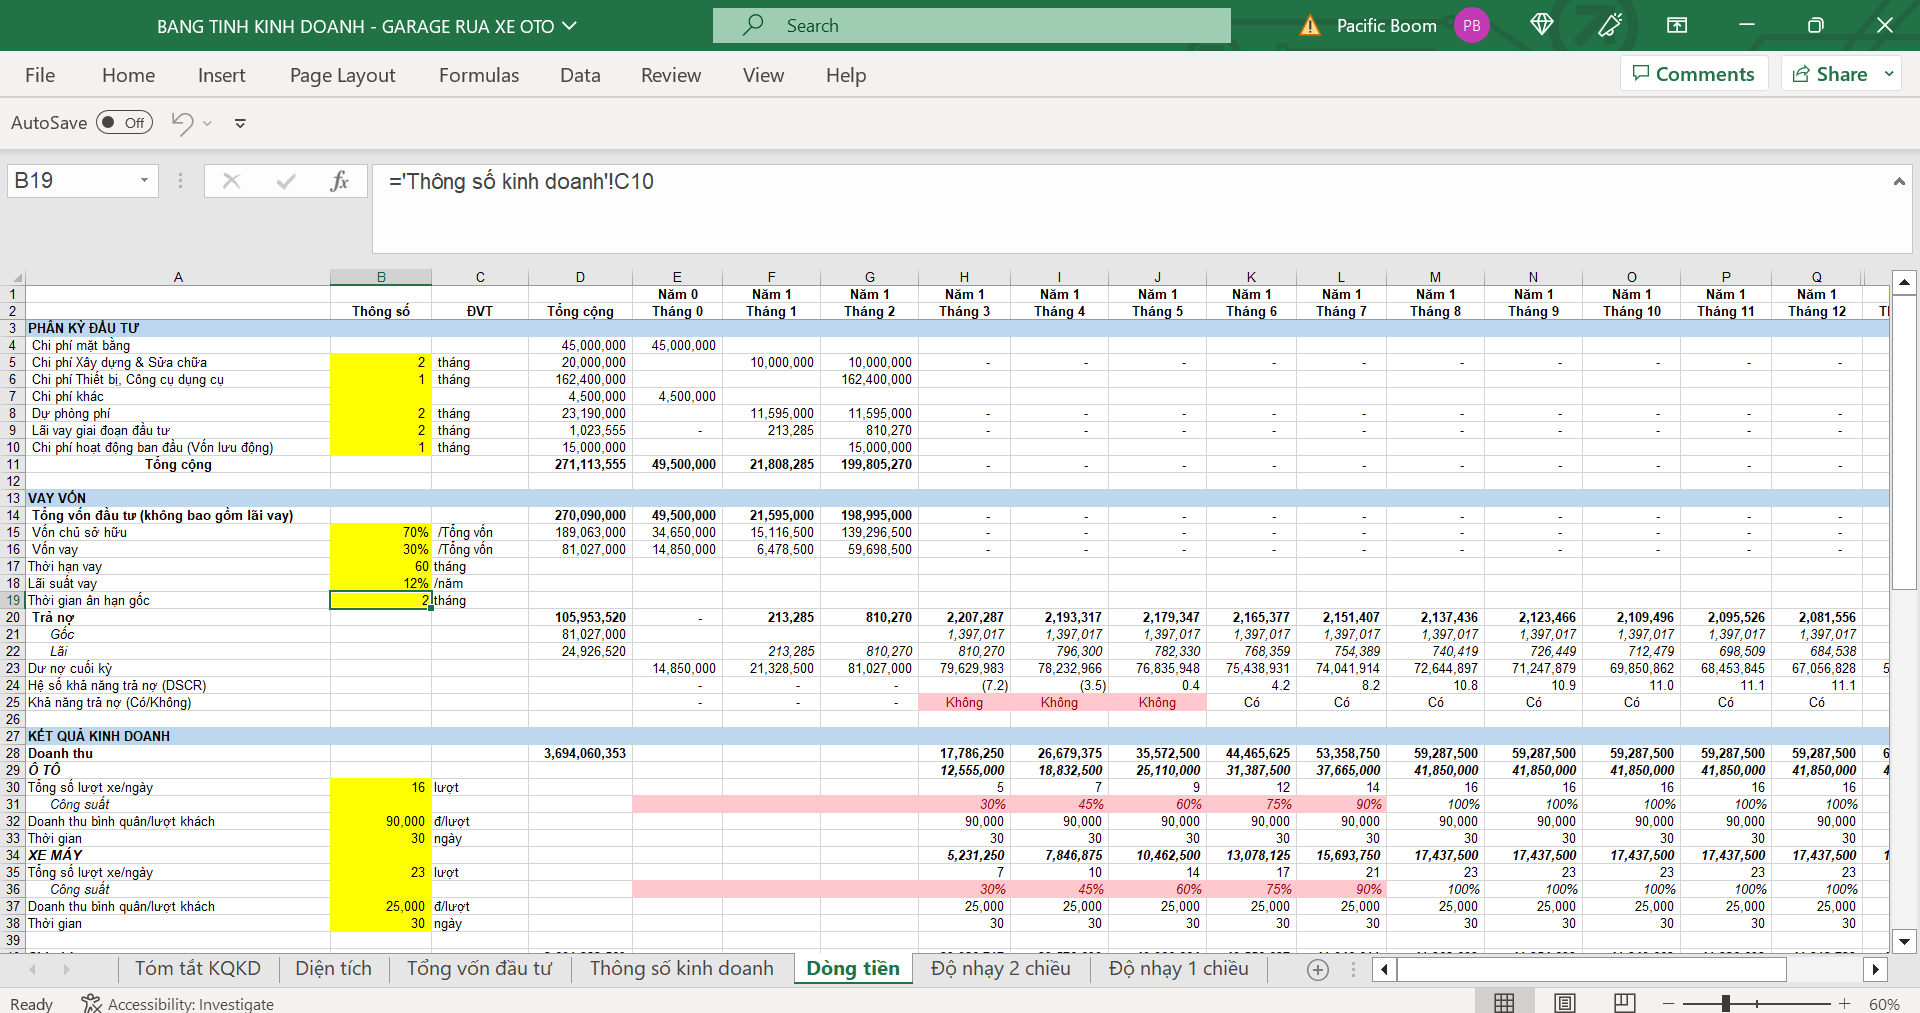Switch to Page Layout view icon
The height and width of the screenshot is (1013, 1920).
[x=1565, y=1003]
